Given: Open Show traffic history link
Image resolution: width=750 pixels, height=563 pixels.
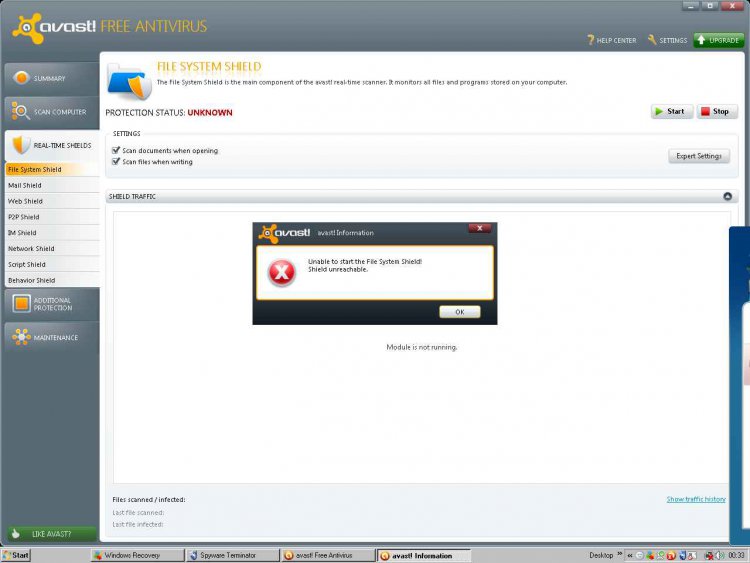Looking at the screenshot, I should 696,499.
